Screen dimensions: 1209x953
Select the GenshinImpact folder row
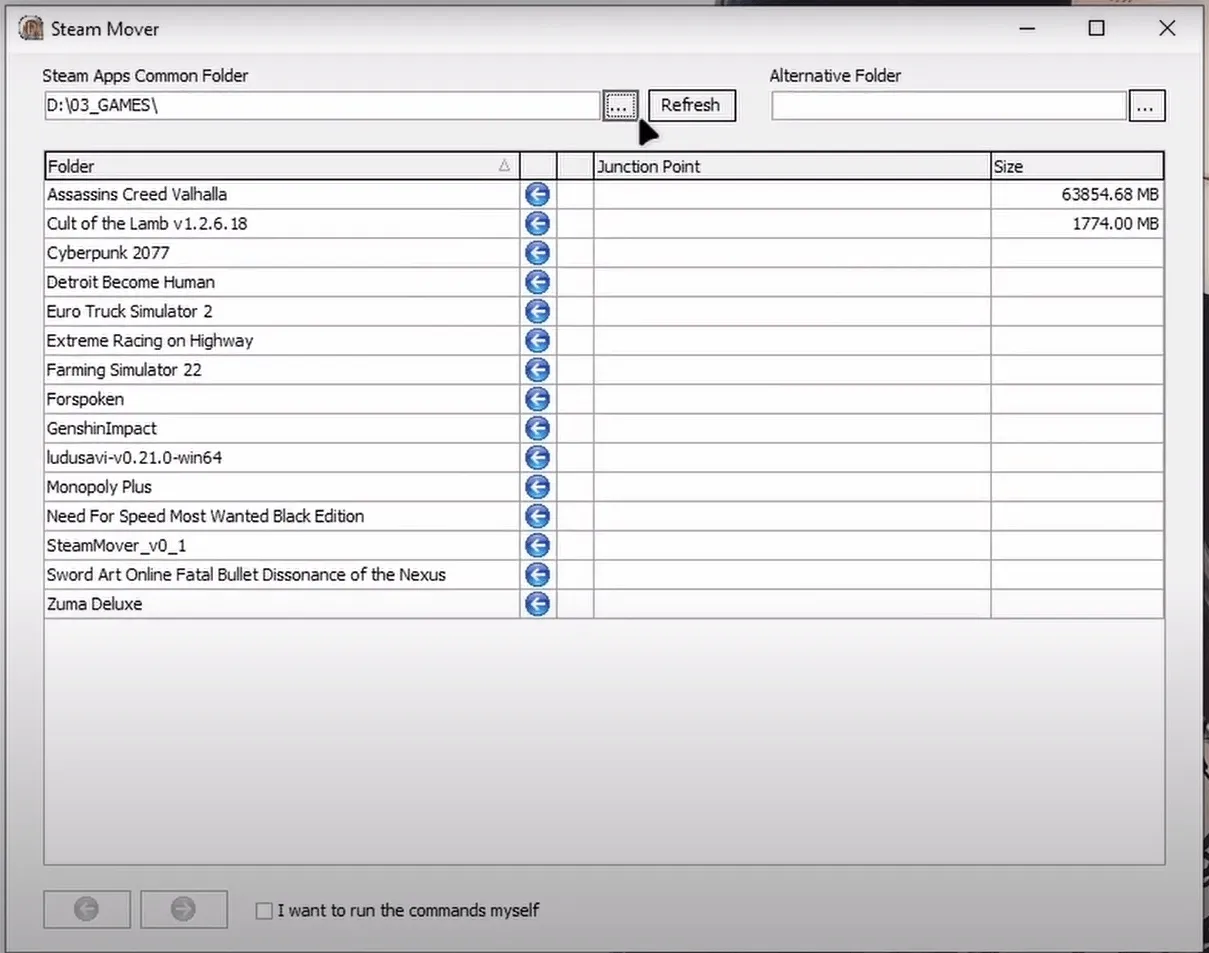(x=604, y=429)
